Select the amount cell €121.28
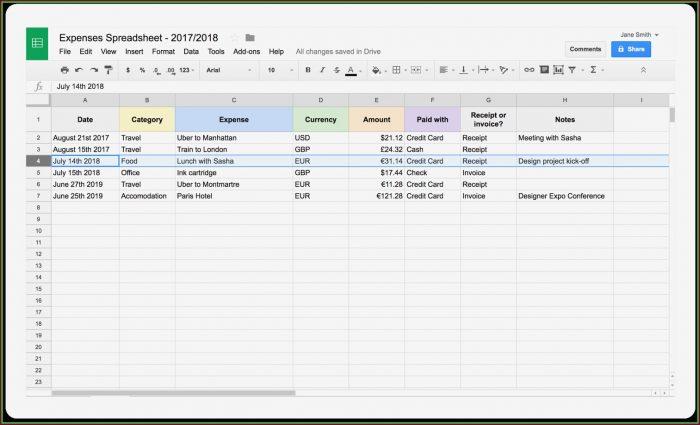The image size is (700, 425). point(376,196)
